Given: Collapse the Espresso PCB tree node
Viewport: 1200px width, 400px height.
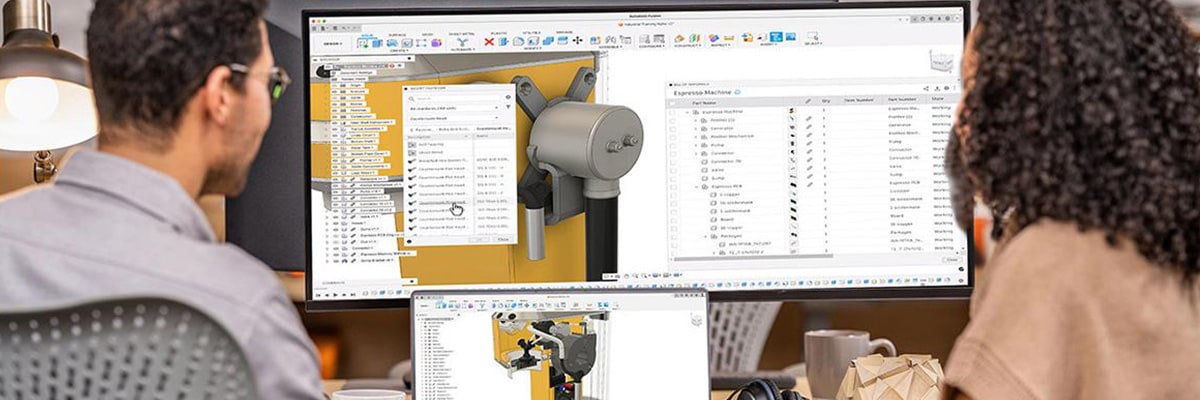Looking at the screenshot, I should pyautogui.click(x=698, y=187).
